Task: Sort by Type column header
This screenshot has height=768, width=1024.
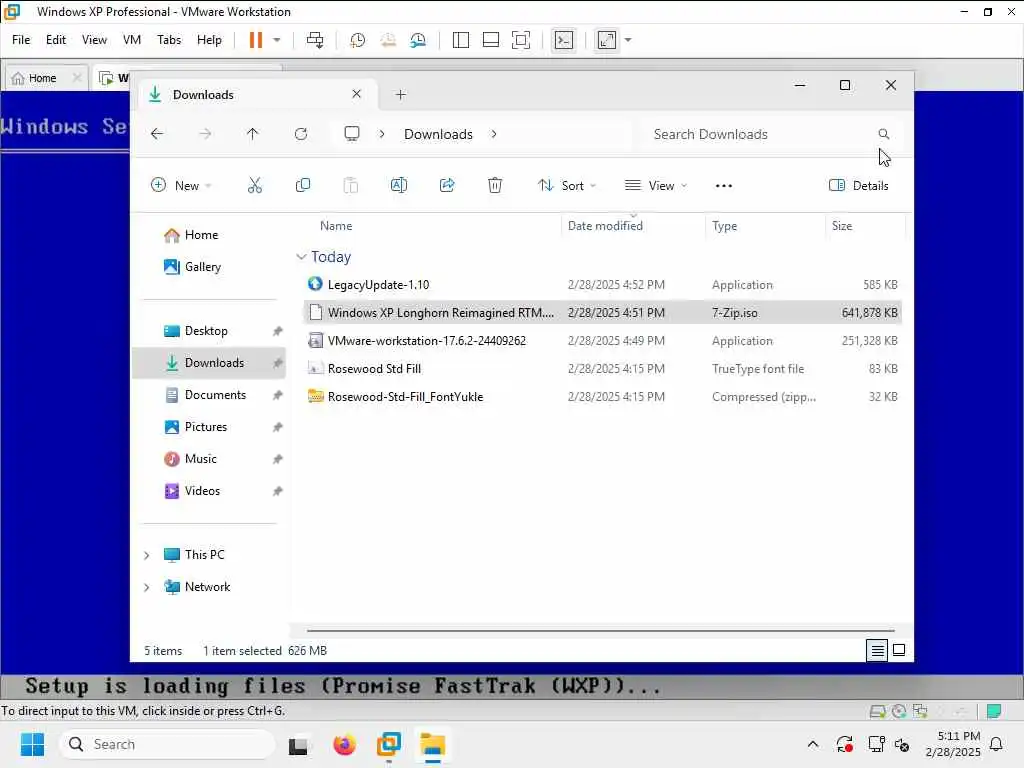Action: point(724,226)
